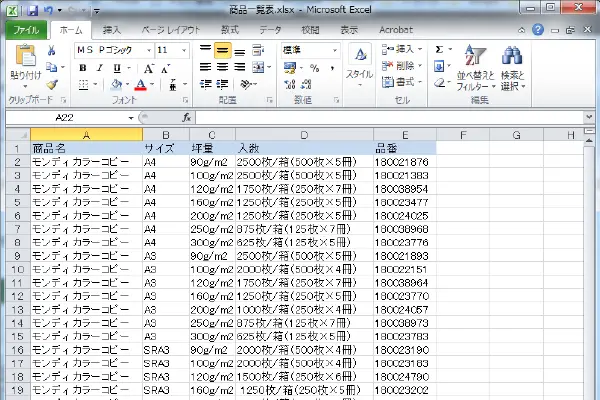This screenshot has height=400, width=600.
Task: Click the phonetic guide icon
Action: coord(173,85)
